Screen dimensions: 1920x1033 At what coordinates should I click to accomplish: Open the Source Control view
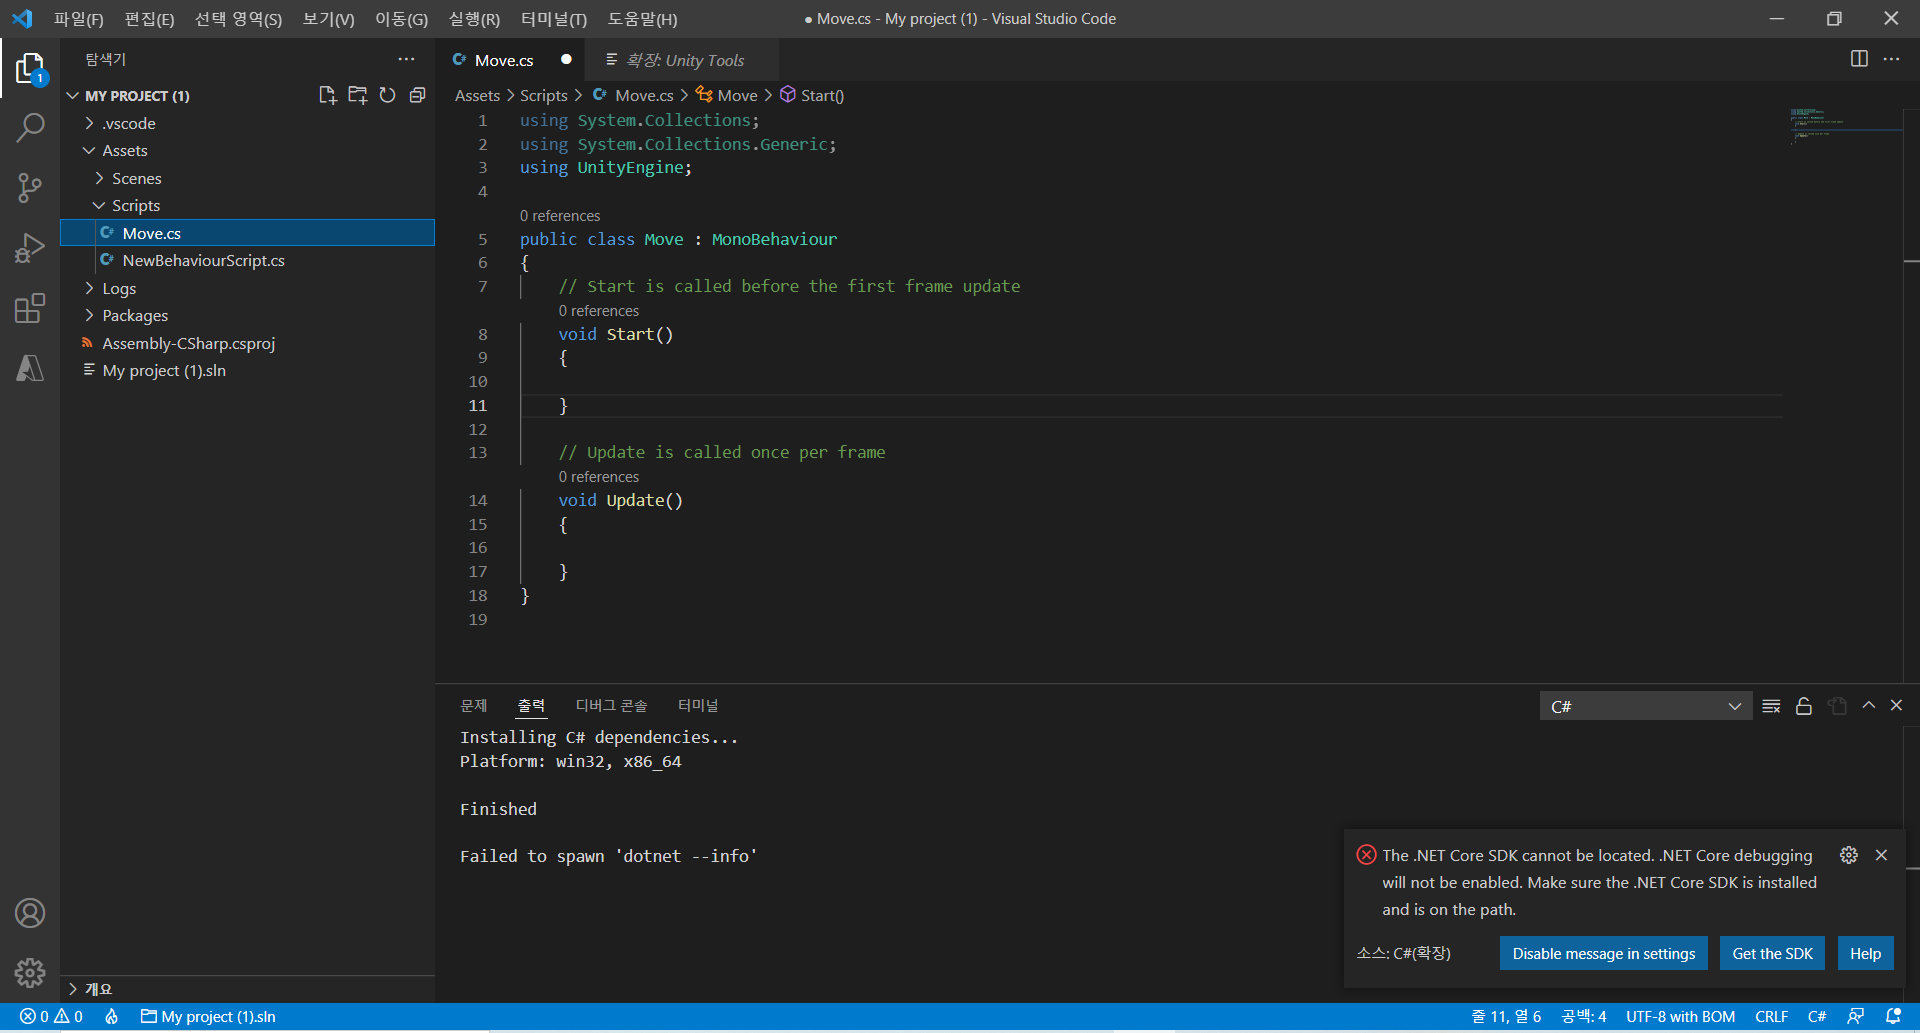pyautogui.click(x=30, y=188)
